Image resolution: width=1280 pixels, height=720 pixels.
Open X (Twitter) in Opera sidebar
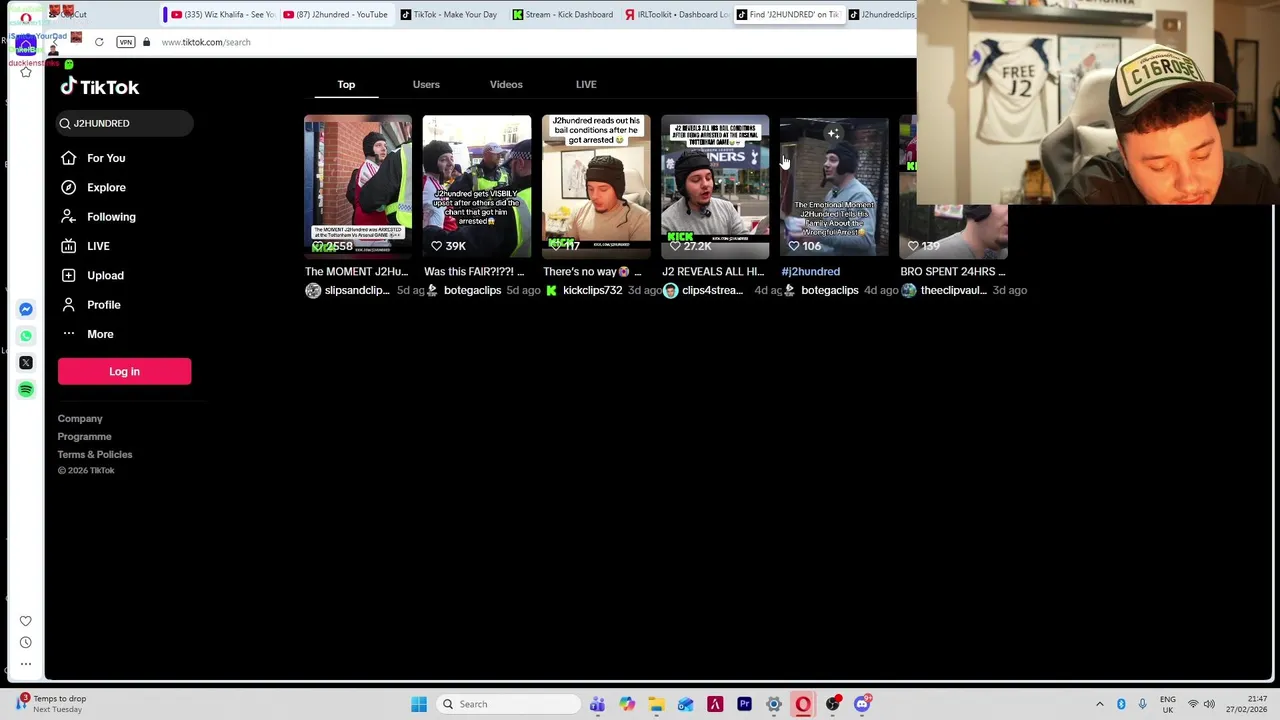(26, 363)
